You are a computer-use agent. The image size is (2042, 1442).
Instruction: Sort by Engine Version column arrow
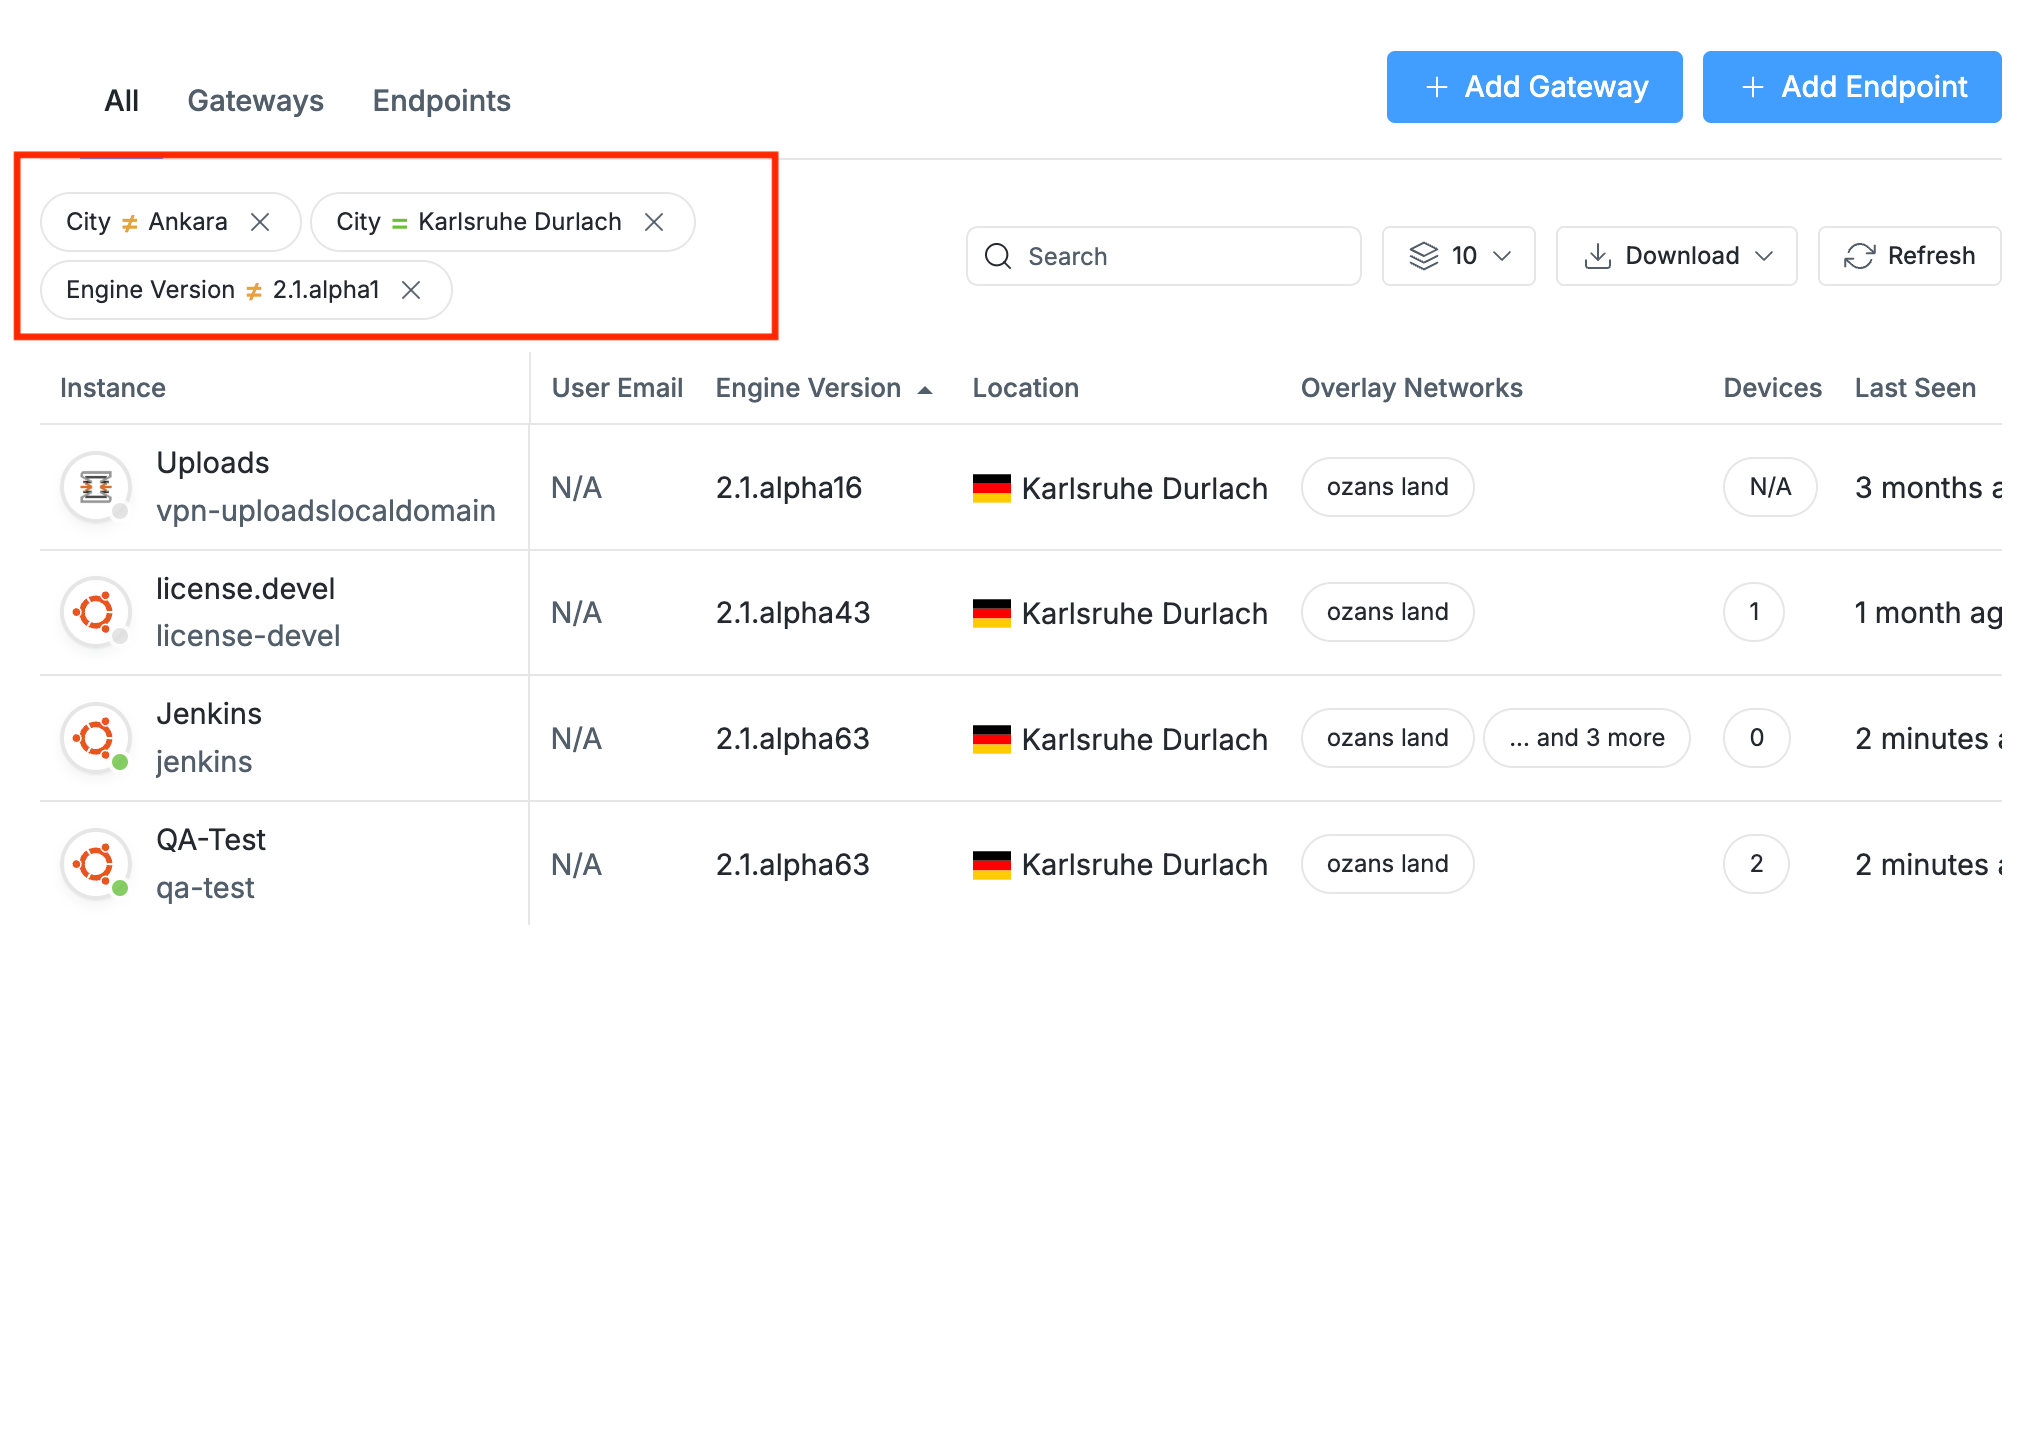tap(925, 389)
